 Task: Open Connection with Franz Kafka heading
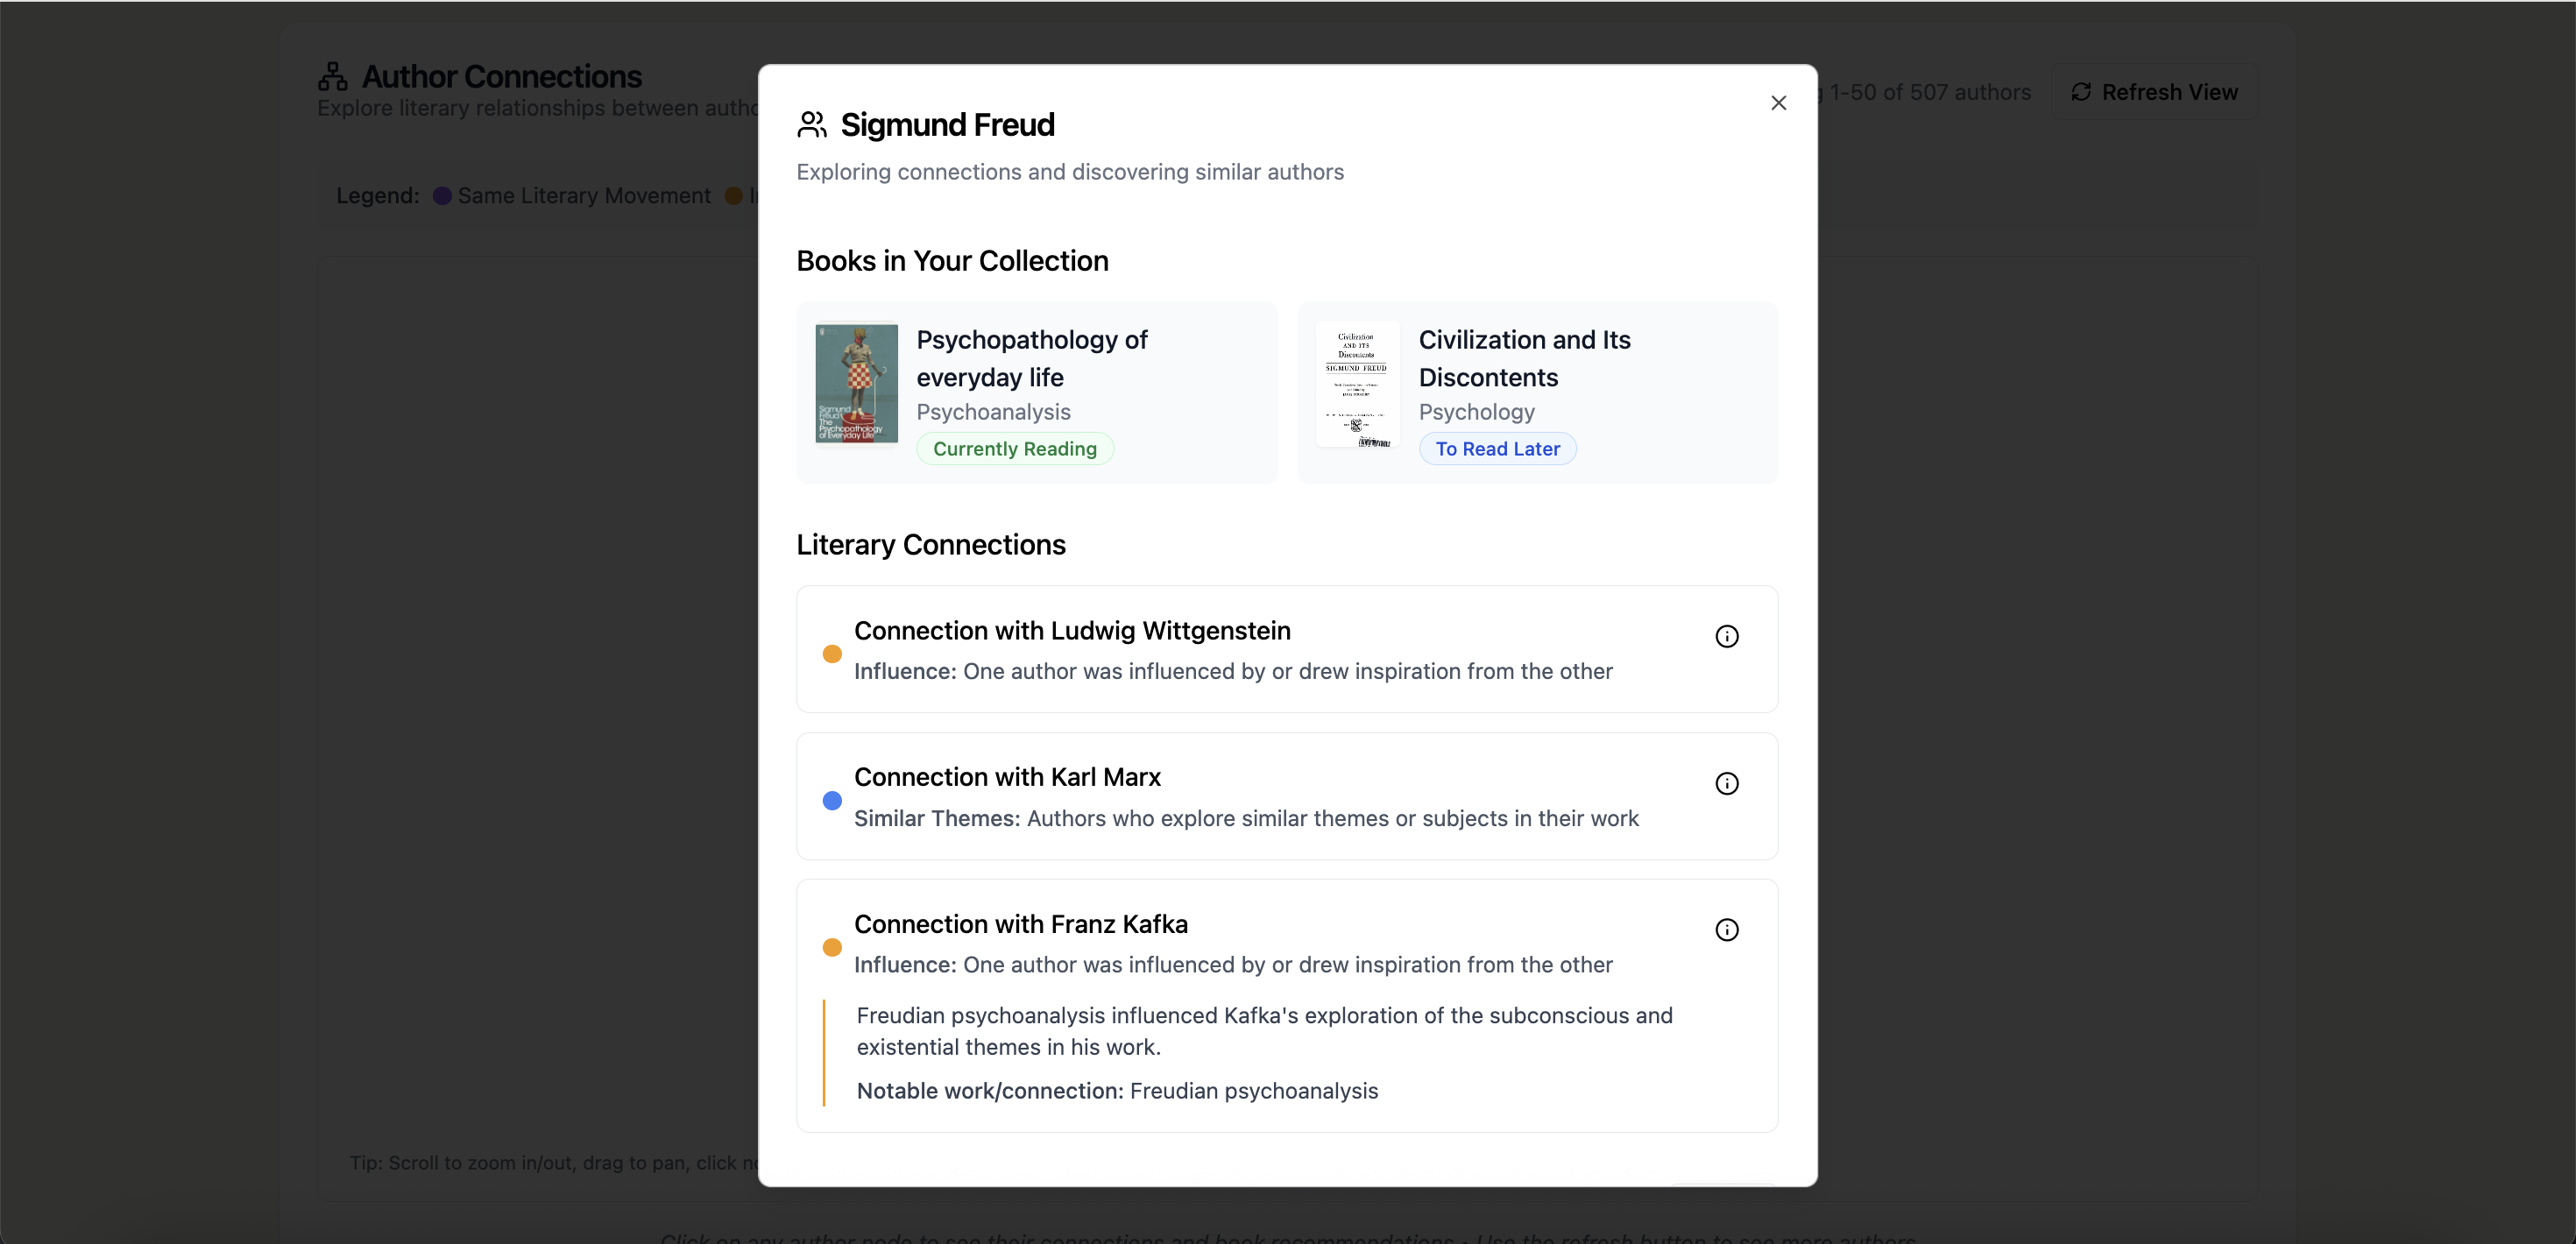point(1021,924)
